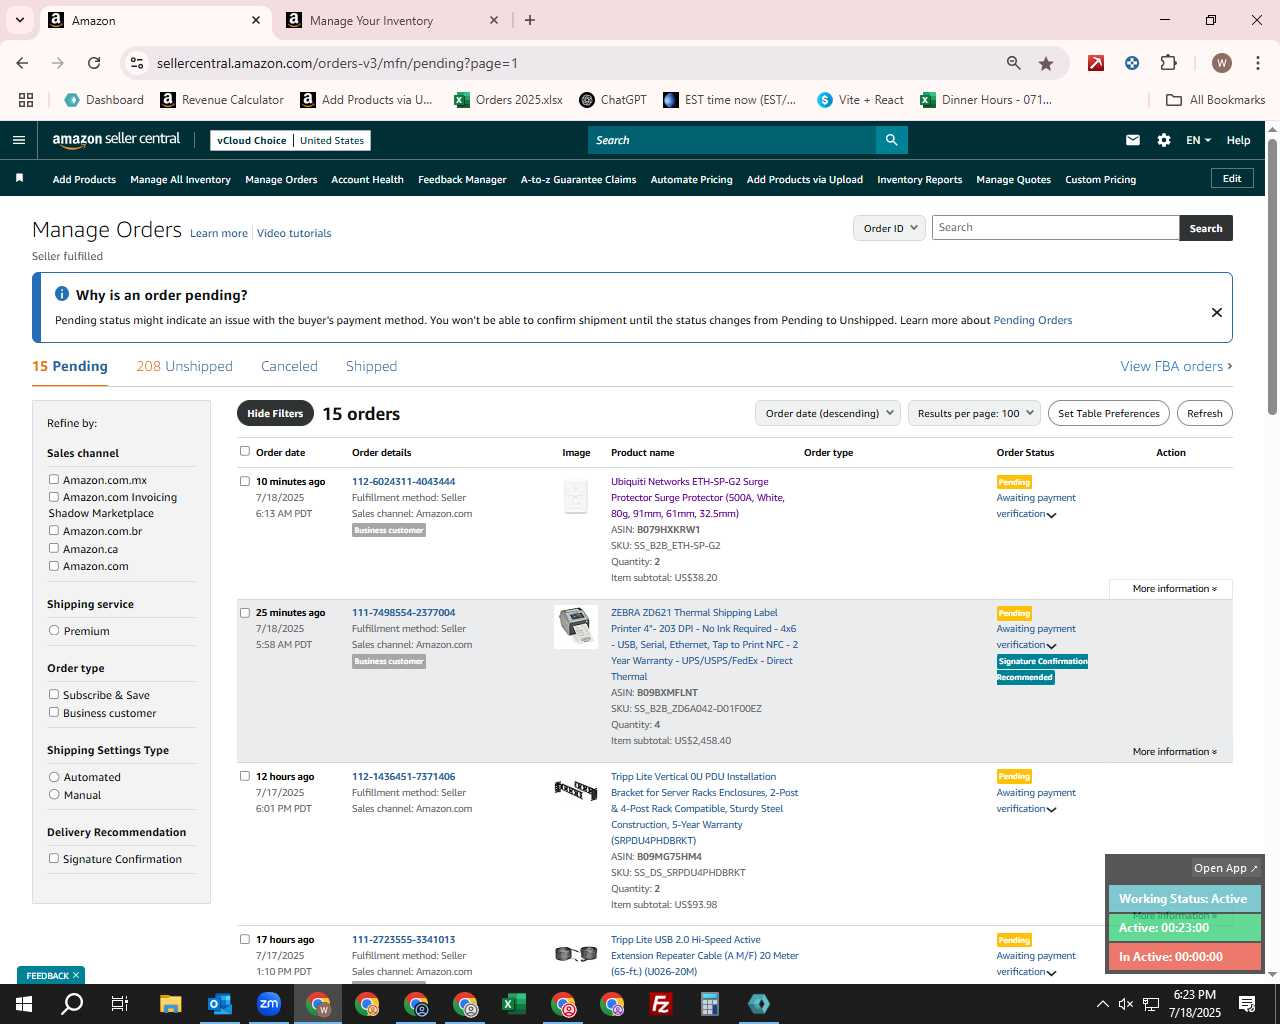Expand More information for the ZEBRA order
The width and height of the screenshot is (1280, 1024).
[1174, 752]
